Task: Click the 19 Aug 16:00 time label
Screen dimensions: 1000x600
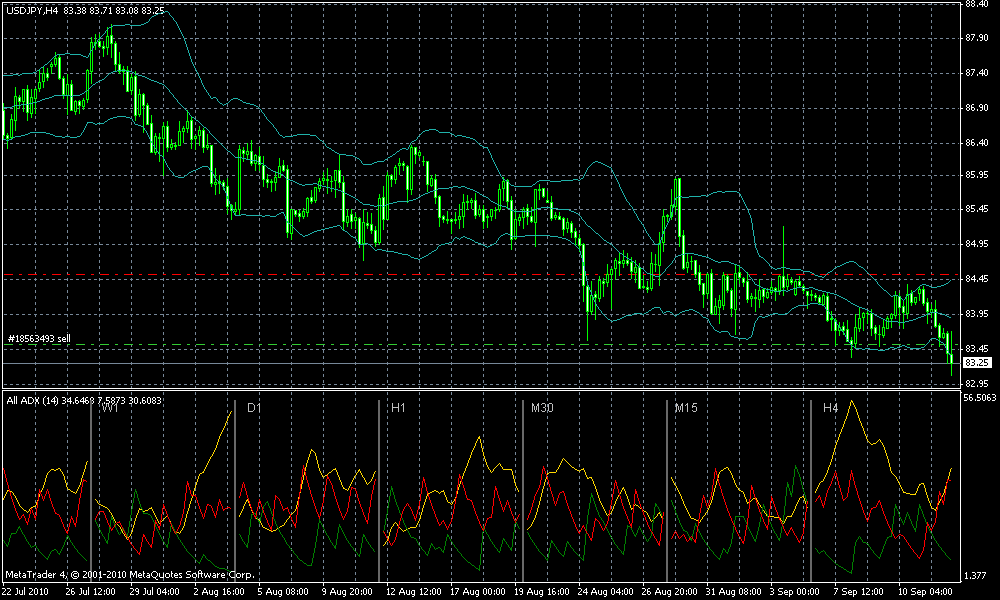Action: 541,592
